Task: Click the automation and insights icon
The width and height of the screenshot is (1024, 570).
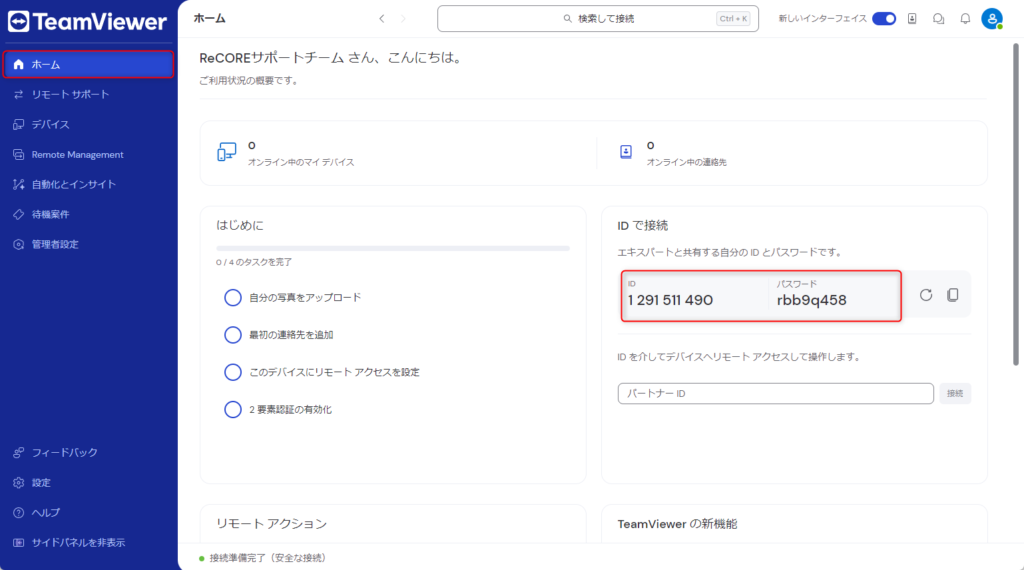Action: 18,184
